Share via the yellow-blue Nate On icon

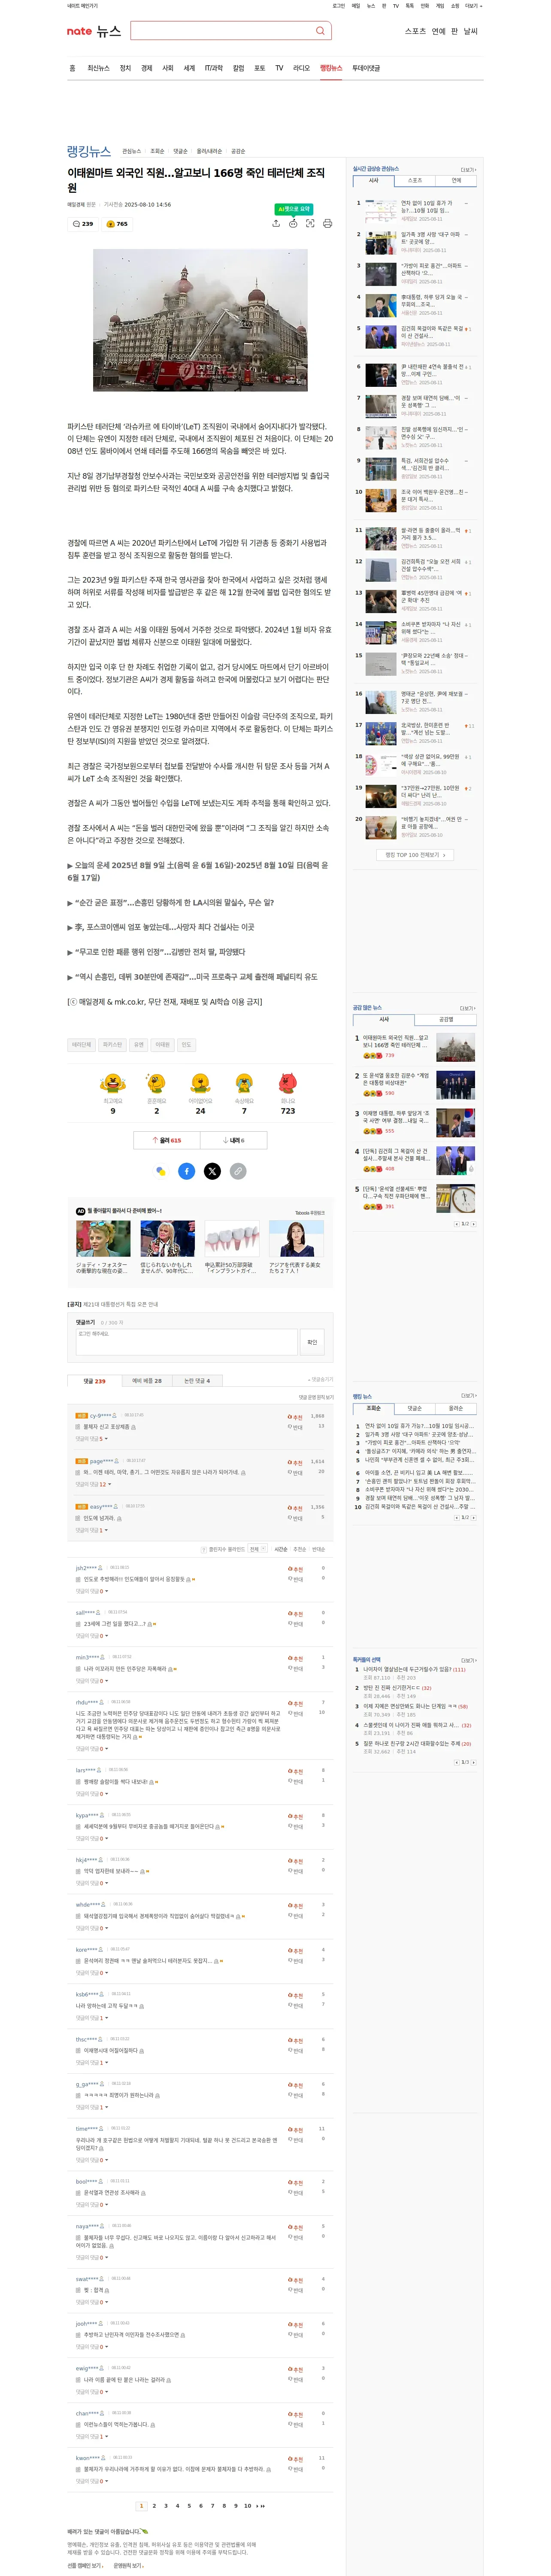[161, 1171]
